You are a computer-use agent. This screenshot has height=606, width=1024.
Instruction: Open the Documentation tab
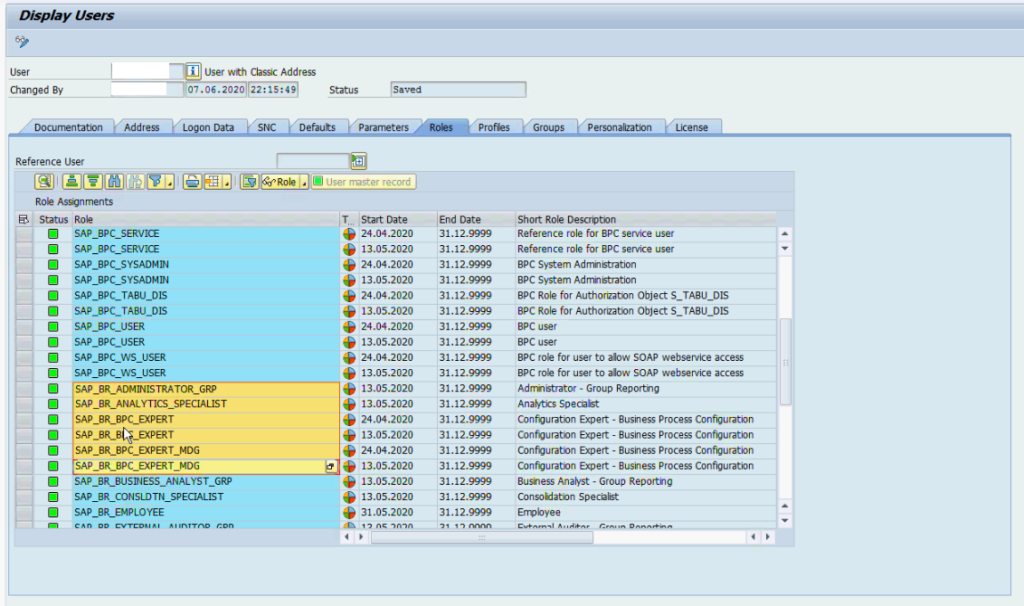click(x=68, y=127)
